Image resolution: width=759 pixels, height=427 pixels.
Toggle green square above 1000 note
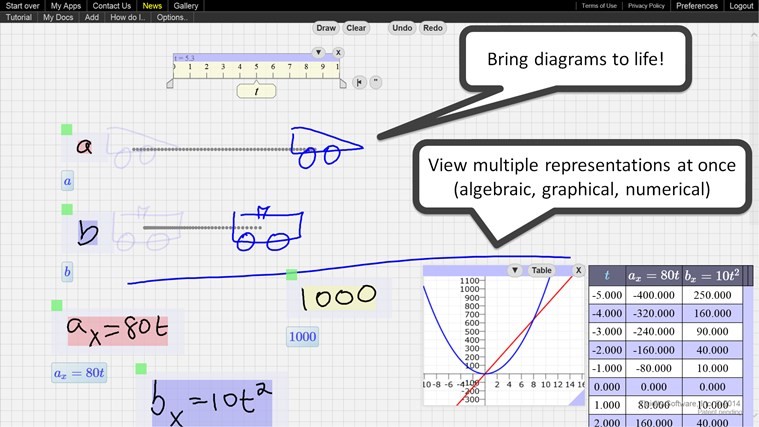(x=291, y=274)
